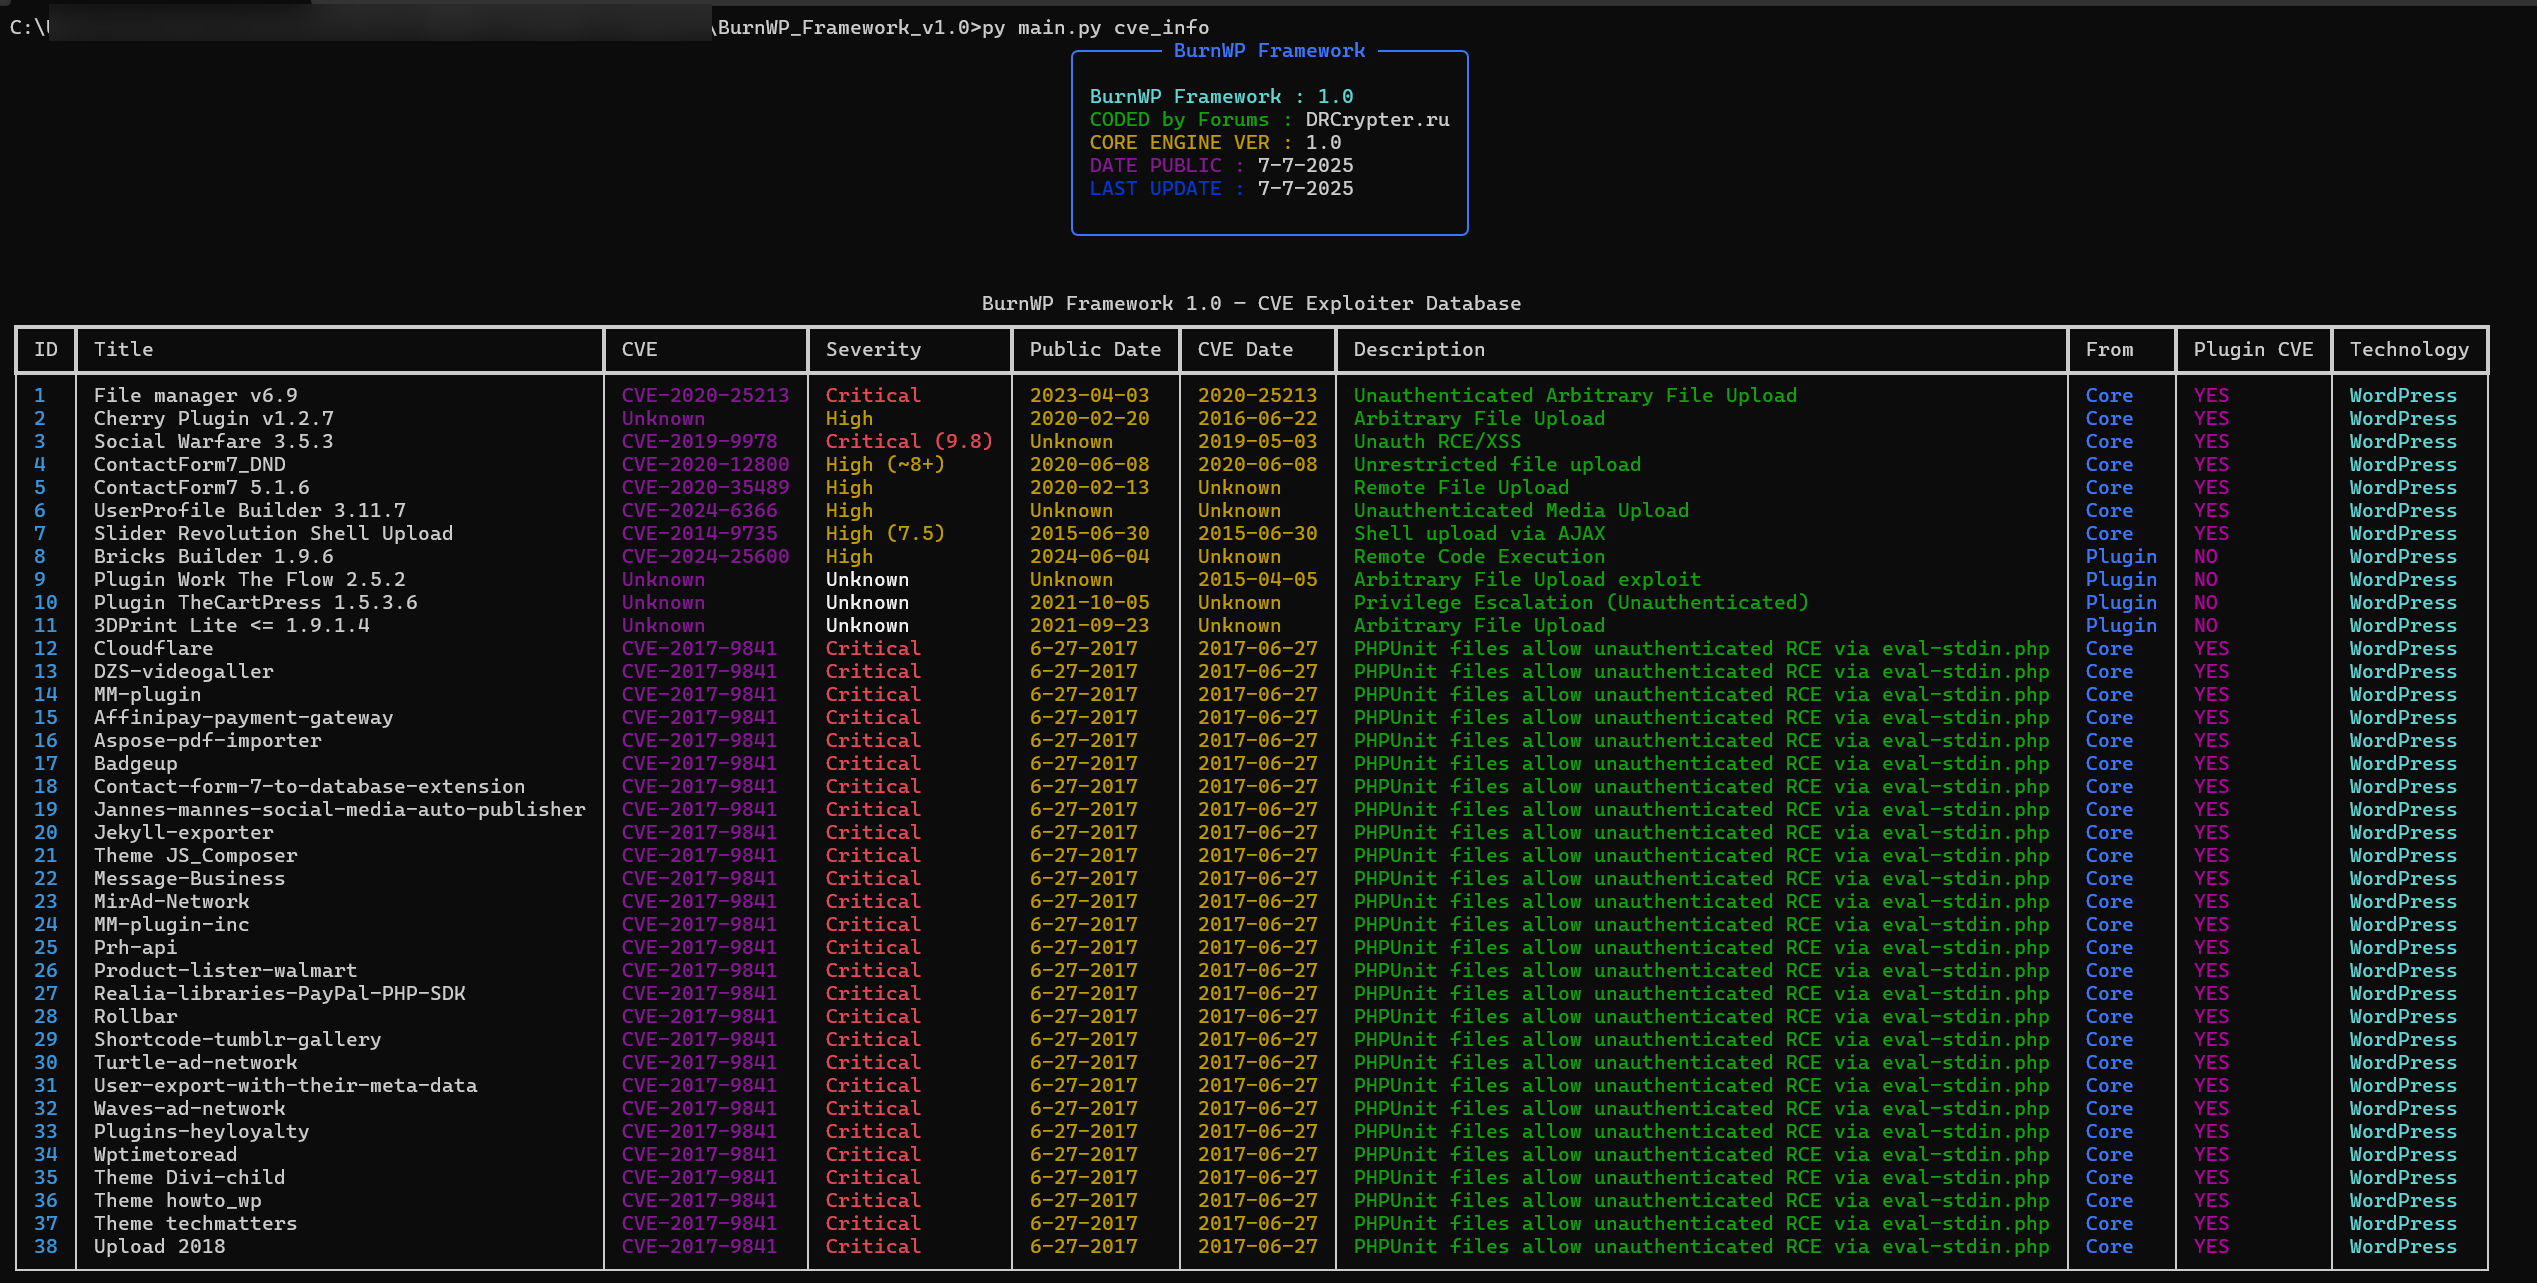Click the Bricks Builder 1.9.6 row title
Image resolution: width=2537 pixels, height=1283 pixels.
coord(213,556)
